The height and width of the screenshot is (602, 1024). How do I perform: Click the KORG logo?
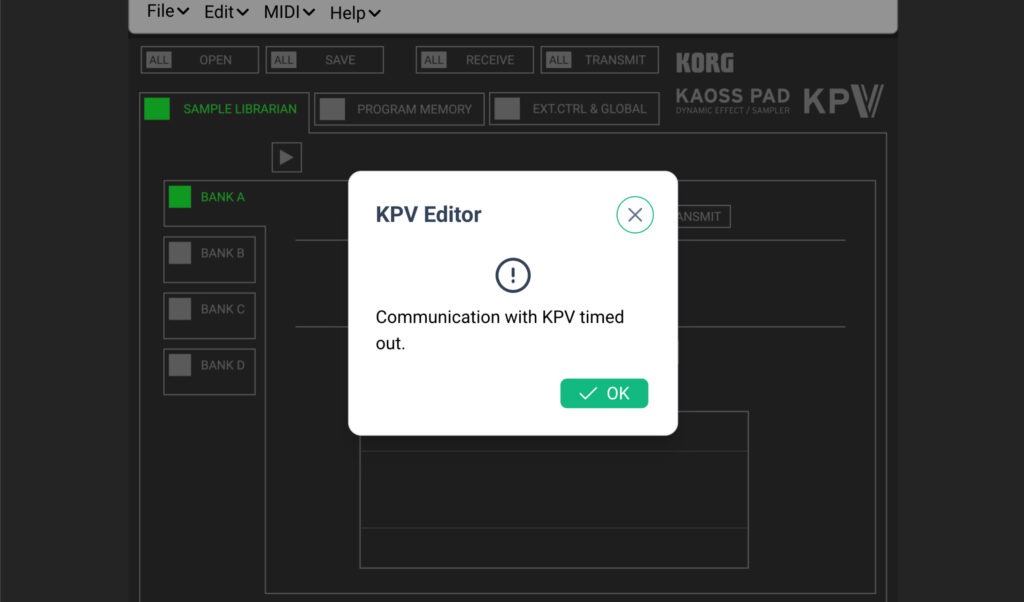(705, 63)
